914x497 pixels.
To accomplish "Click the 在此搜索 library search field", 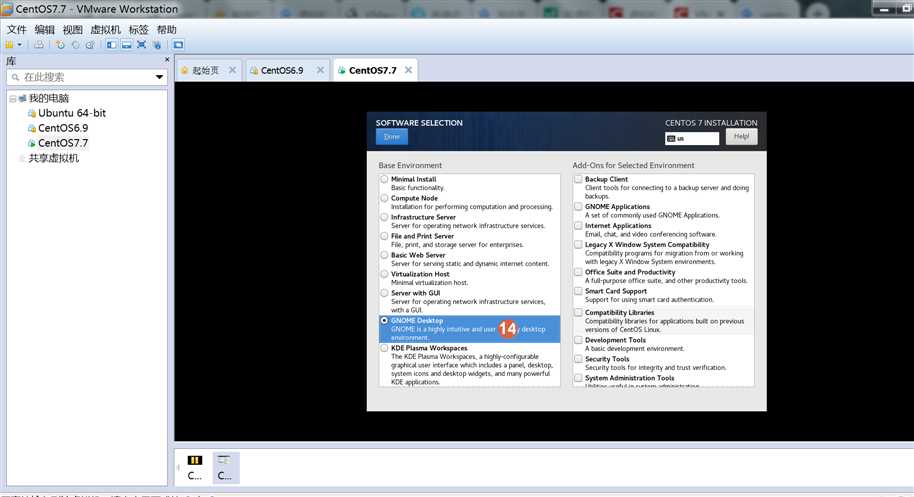I will (x=86, y=77).
